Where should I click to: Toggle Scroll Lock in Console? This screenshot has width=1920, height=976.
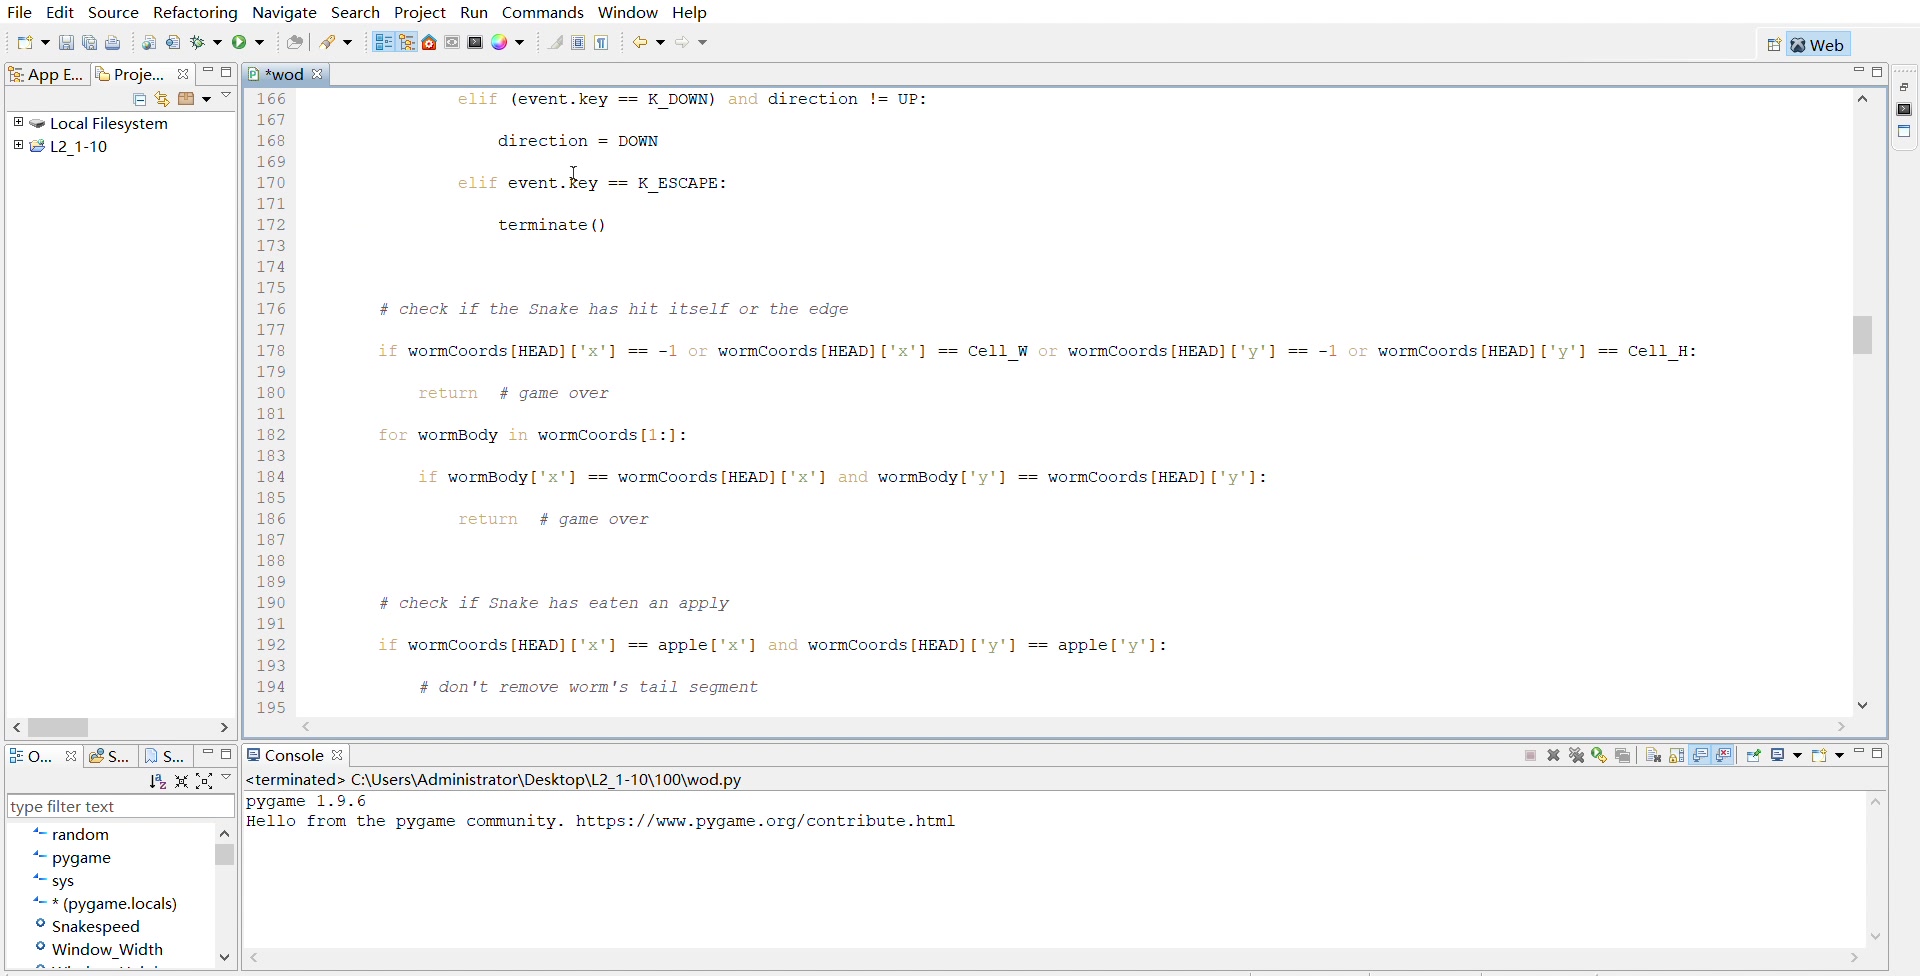point(1678,757)
